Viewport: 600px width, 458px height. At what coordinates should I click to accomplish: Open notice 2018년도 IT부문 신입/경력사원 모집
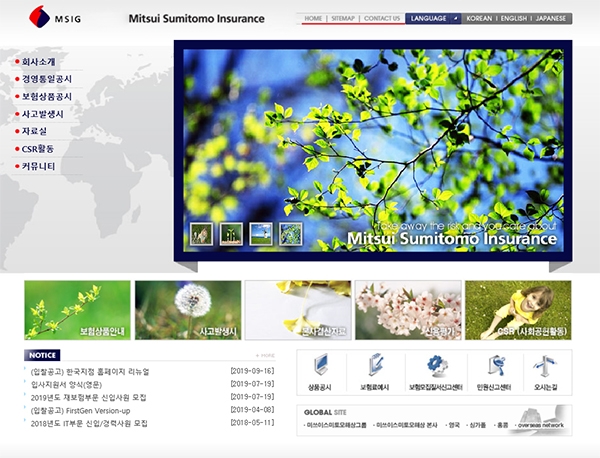89,424
